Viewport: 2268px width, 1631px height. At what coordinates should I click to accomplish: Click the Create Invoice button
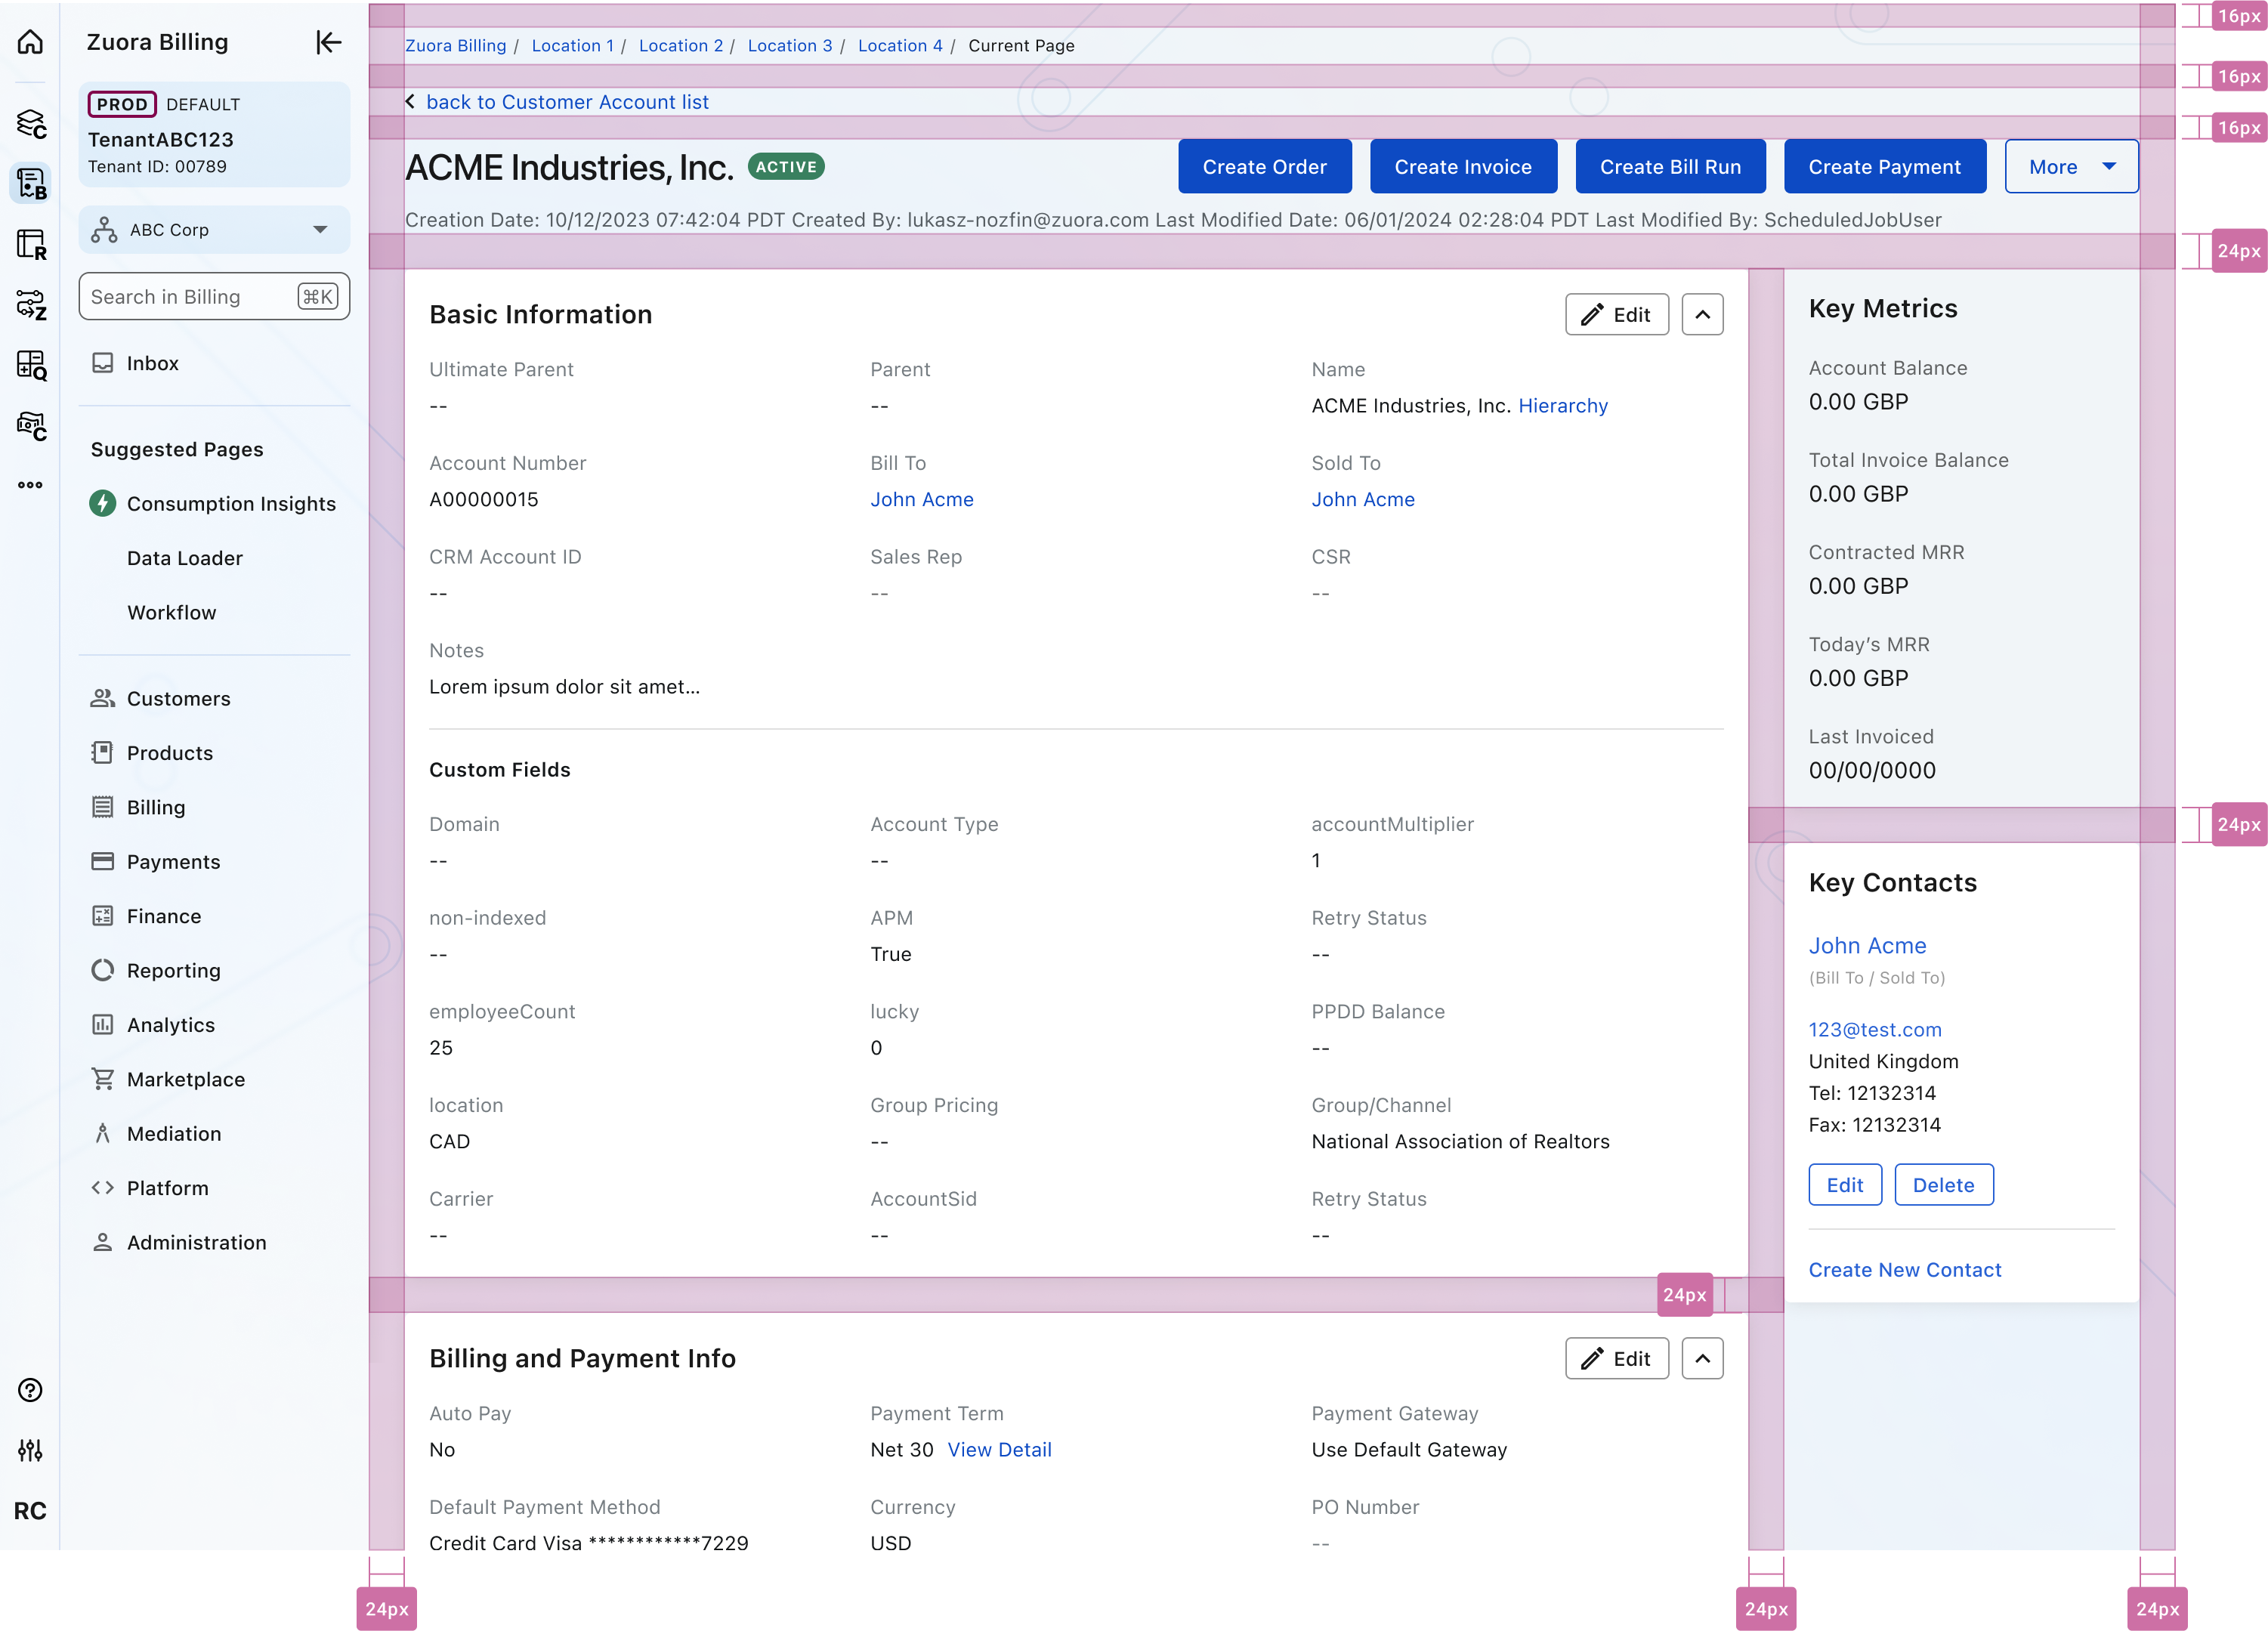[x=1462, y=167]
